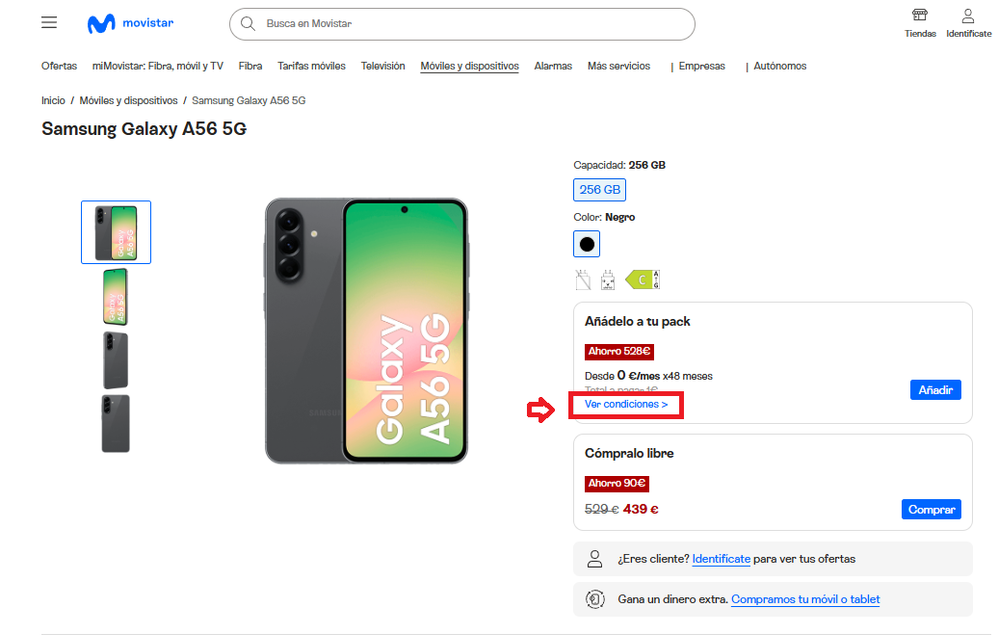The height and width of the screenshot is (637, 998).
Task: Open the hamburger menu
Action: [49, 22]
